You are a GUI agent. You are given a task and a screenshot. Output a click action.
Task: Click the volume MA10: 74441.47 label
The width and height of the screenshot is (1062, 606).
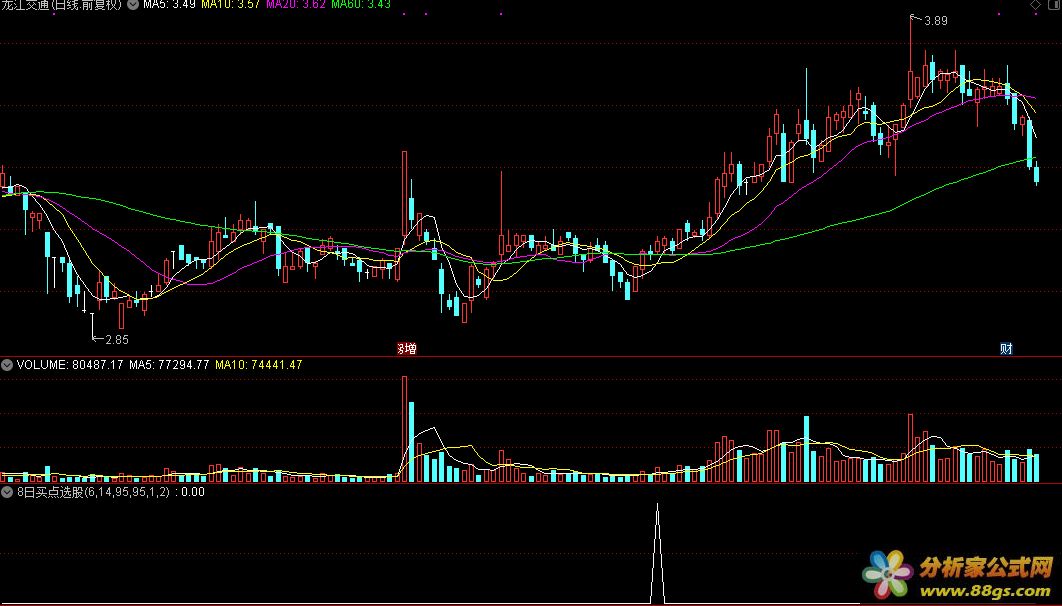259,365
